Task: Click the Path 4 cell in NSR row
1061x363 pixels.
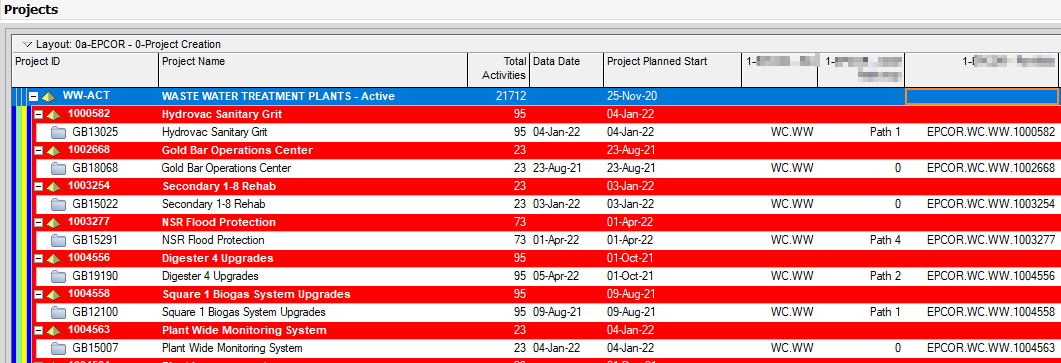Action: [x=885, y=240]
